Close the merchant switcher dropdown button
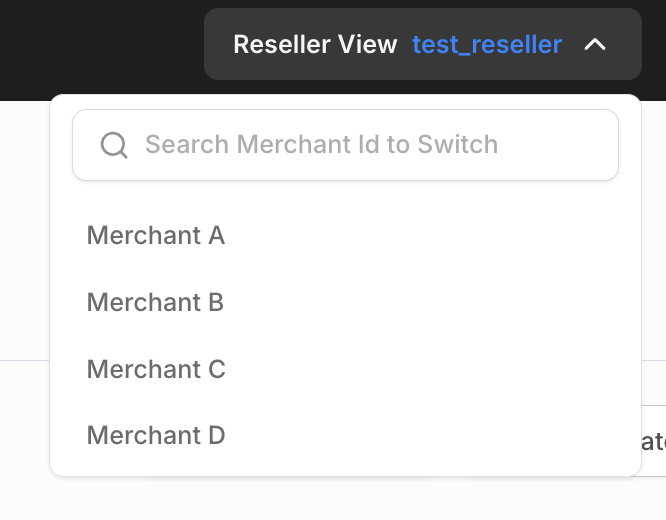Image resolution: width=666 pixels, height=520 pixels. point(422,45)
